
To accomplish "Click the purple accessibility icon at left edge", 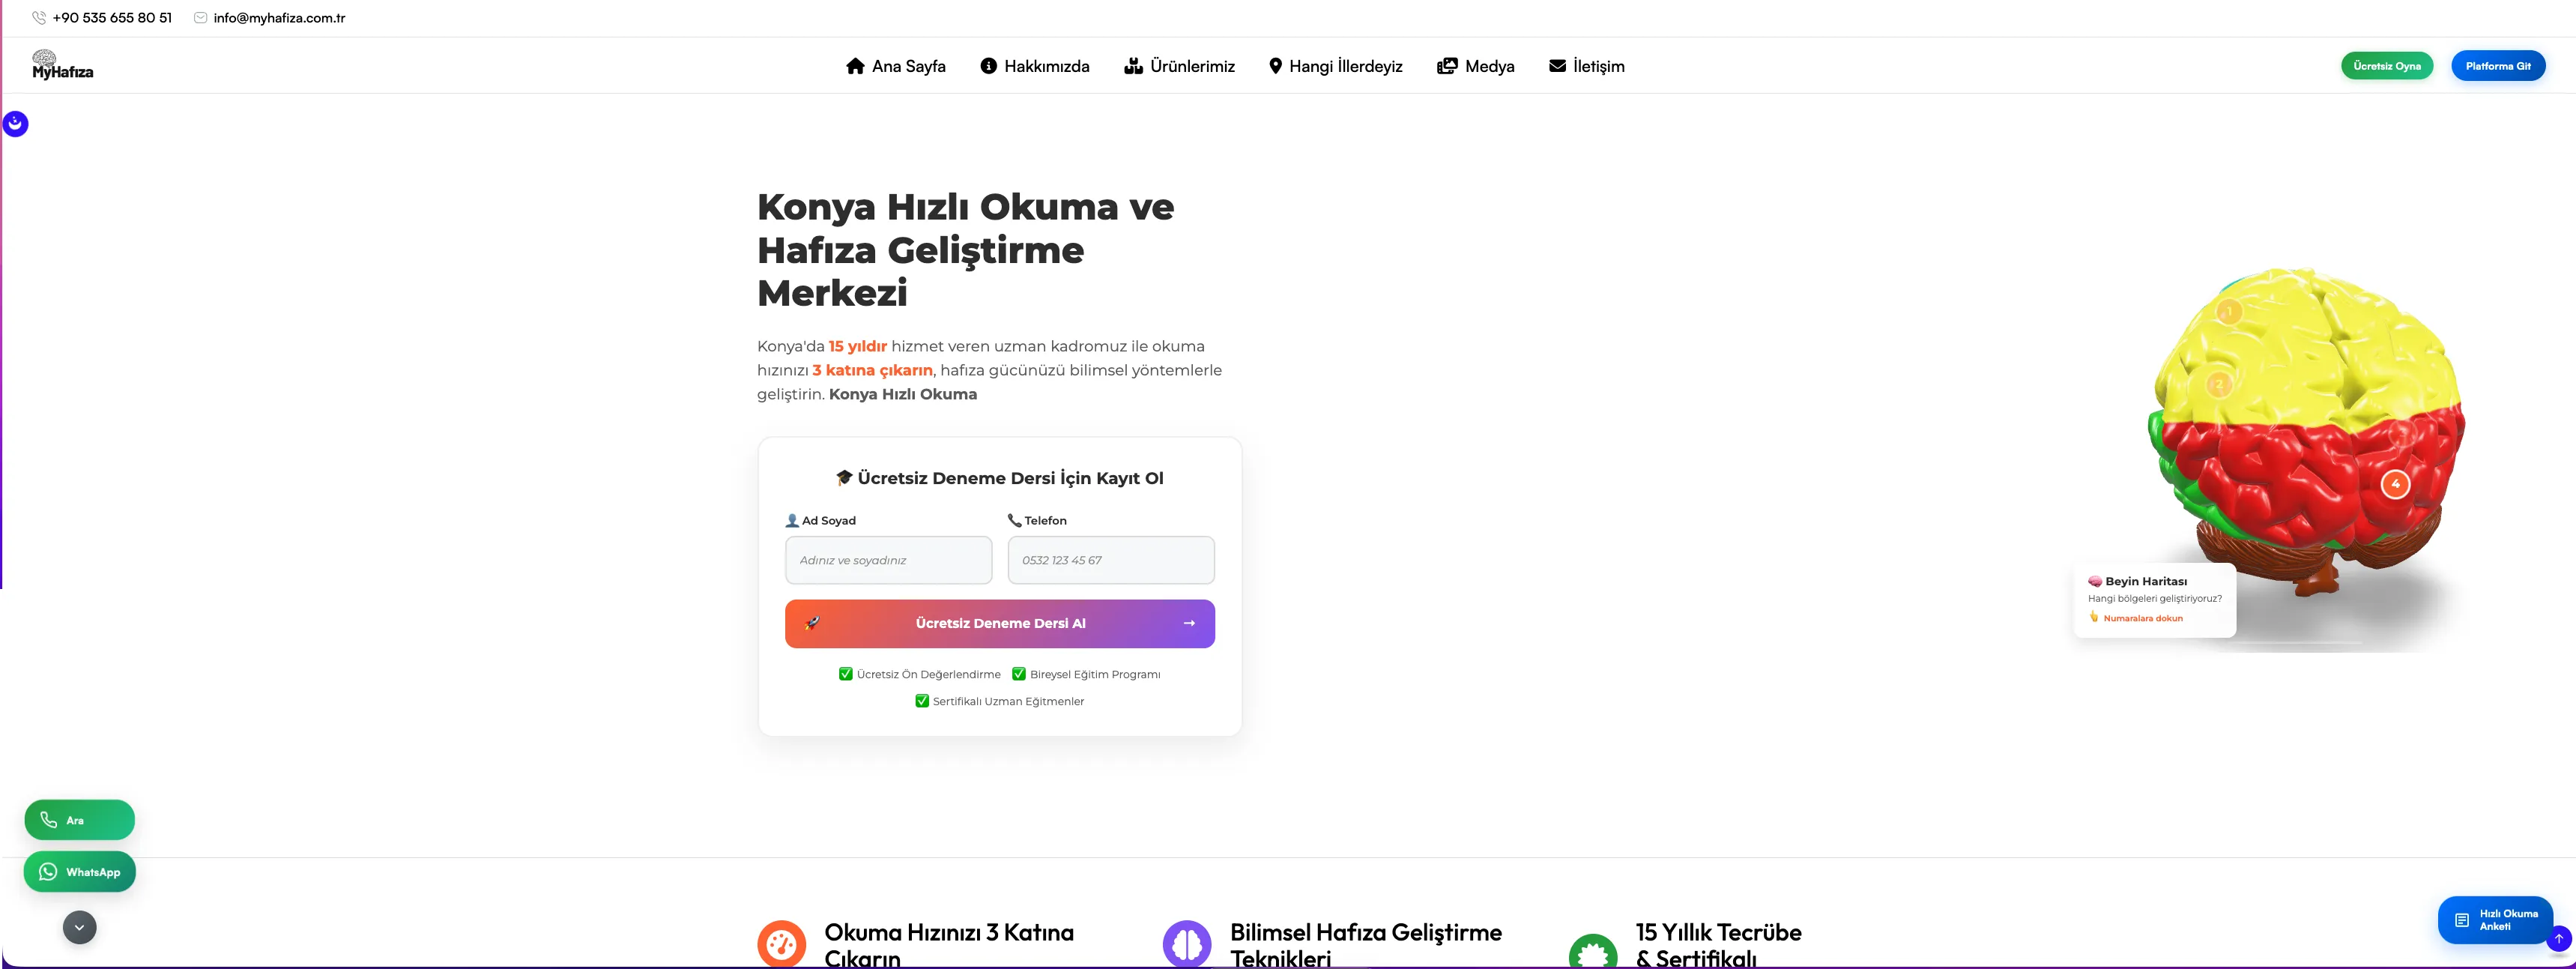I will (x=16, y=124).
